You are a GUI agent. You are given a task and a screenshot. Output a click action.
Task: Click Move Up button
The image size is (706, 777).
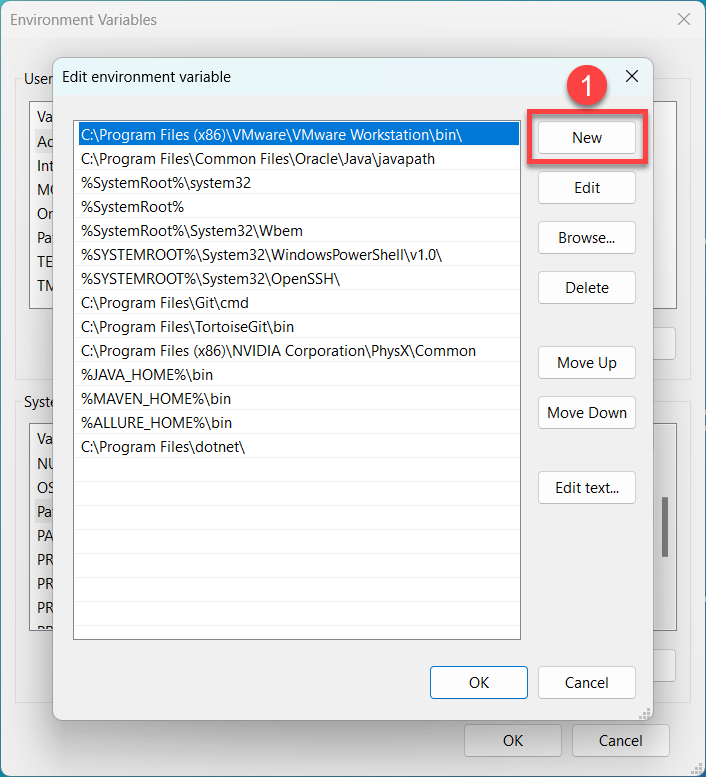click(587, 363)
